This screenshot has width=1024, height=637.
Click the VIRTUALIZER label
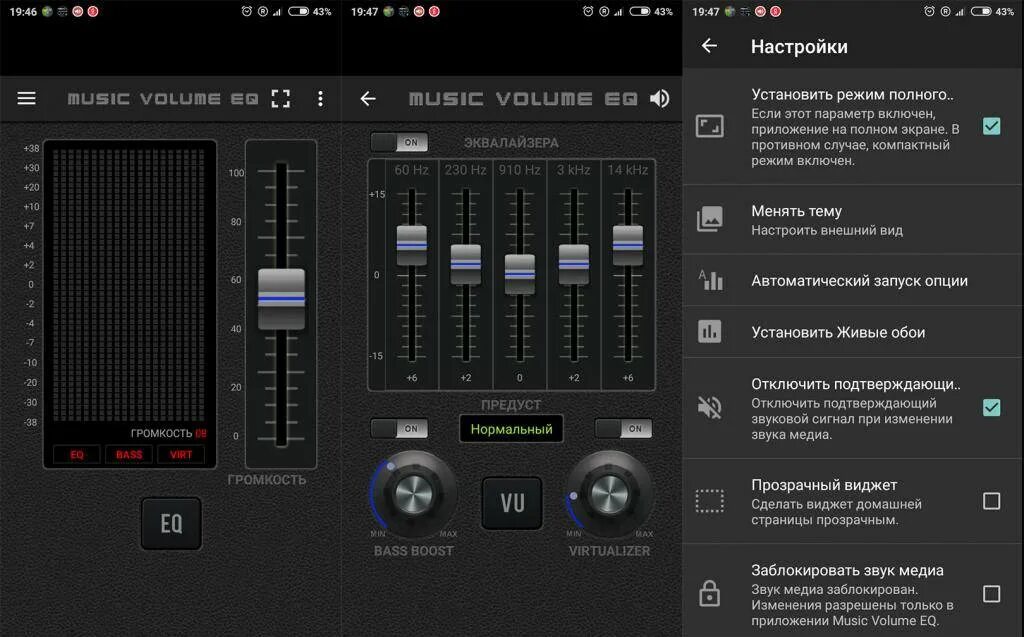click(609, 551)
